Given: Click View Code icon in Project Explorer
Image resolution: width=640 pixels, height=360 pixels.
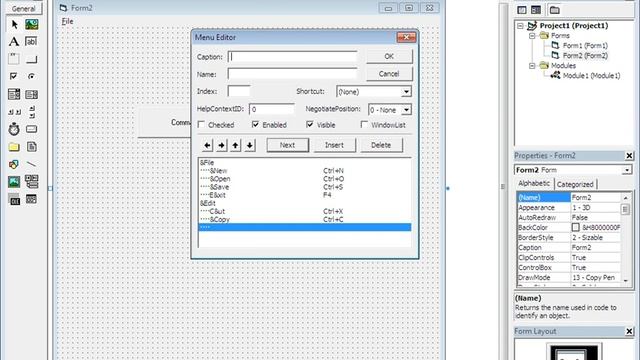Looking at the screenshot, I should coord(522,10).
